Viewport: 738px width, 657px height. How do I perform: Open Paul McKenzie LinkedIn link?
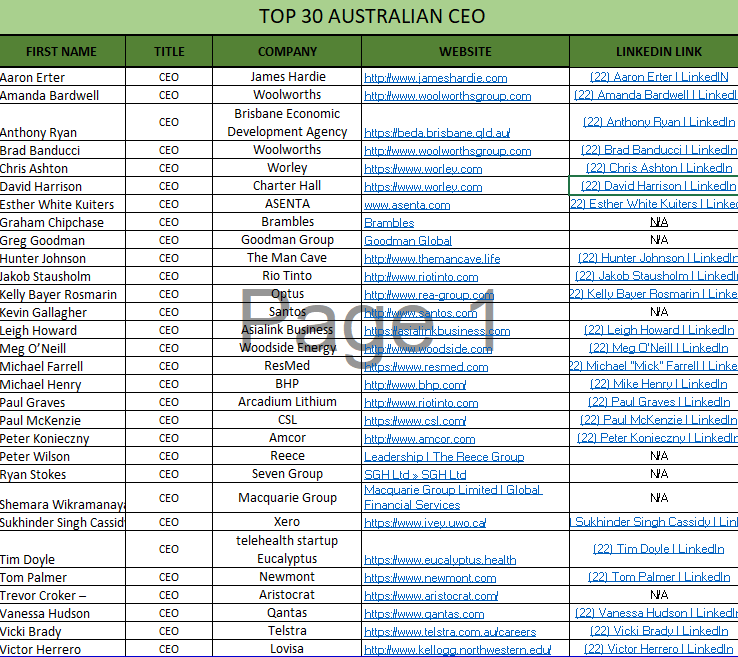point(659,420)
